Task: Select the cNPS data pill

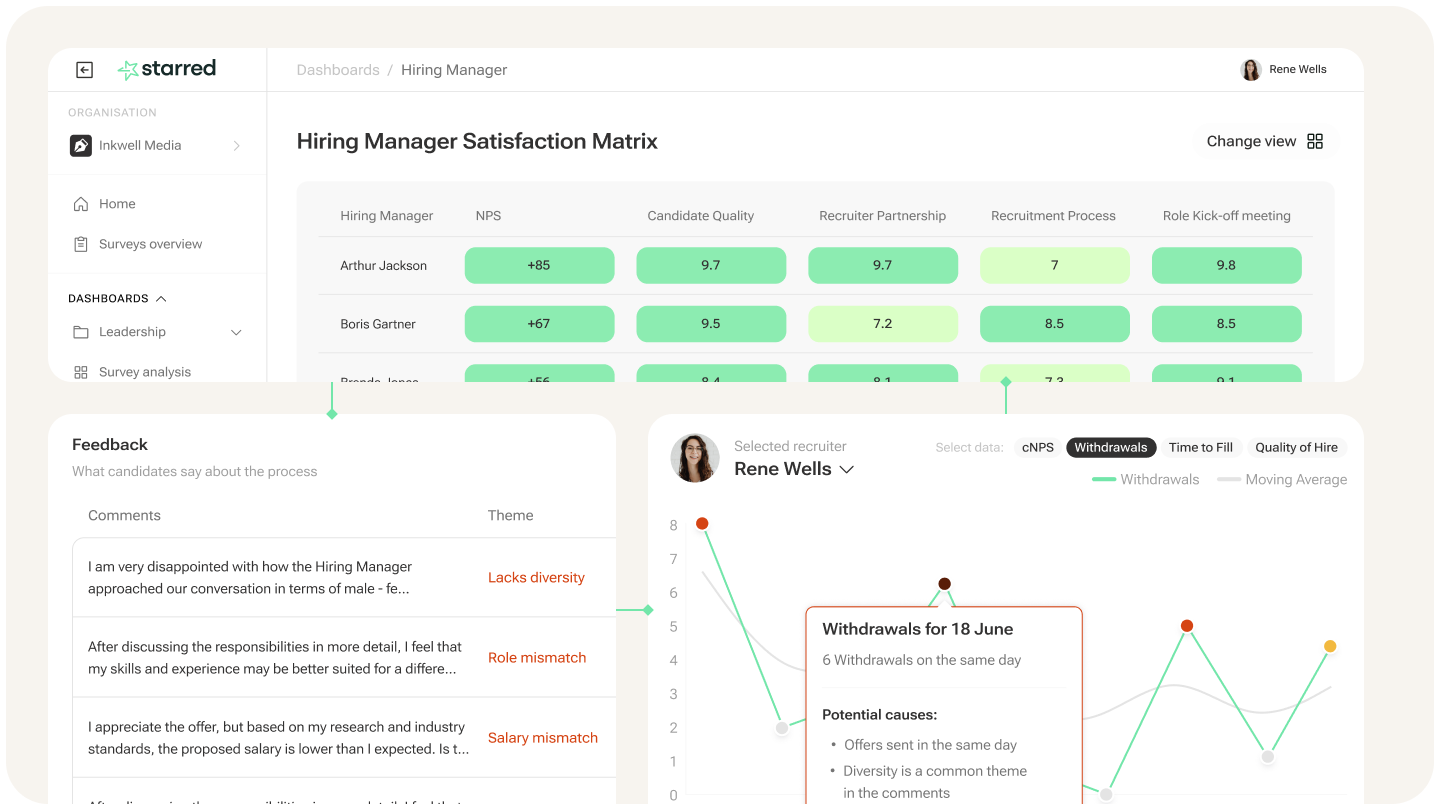Action: click(x=1037, y=448)
